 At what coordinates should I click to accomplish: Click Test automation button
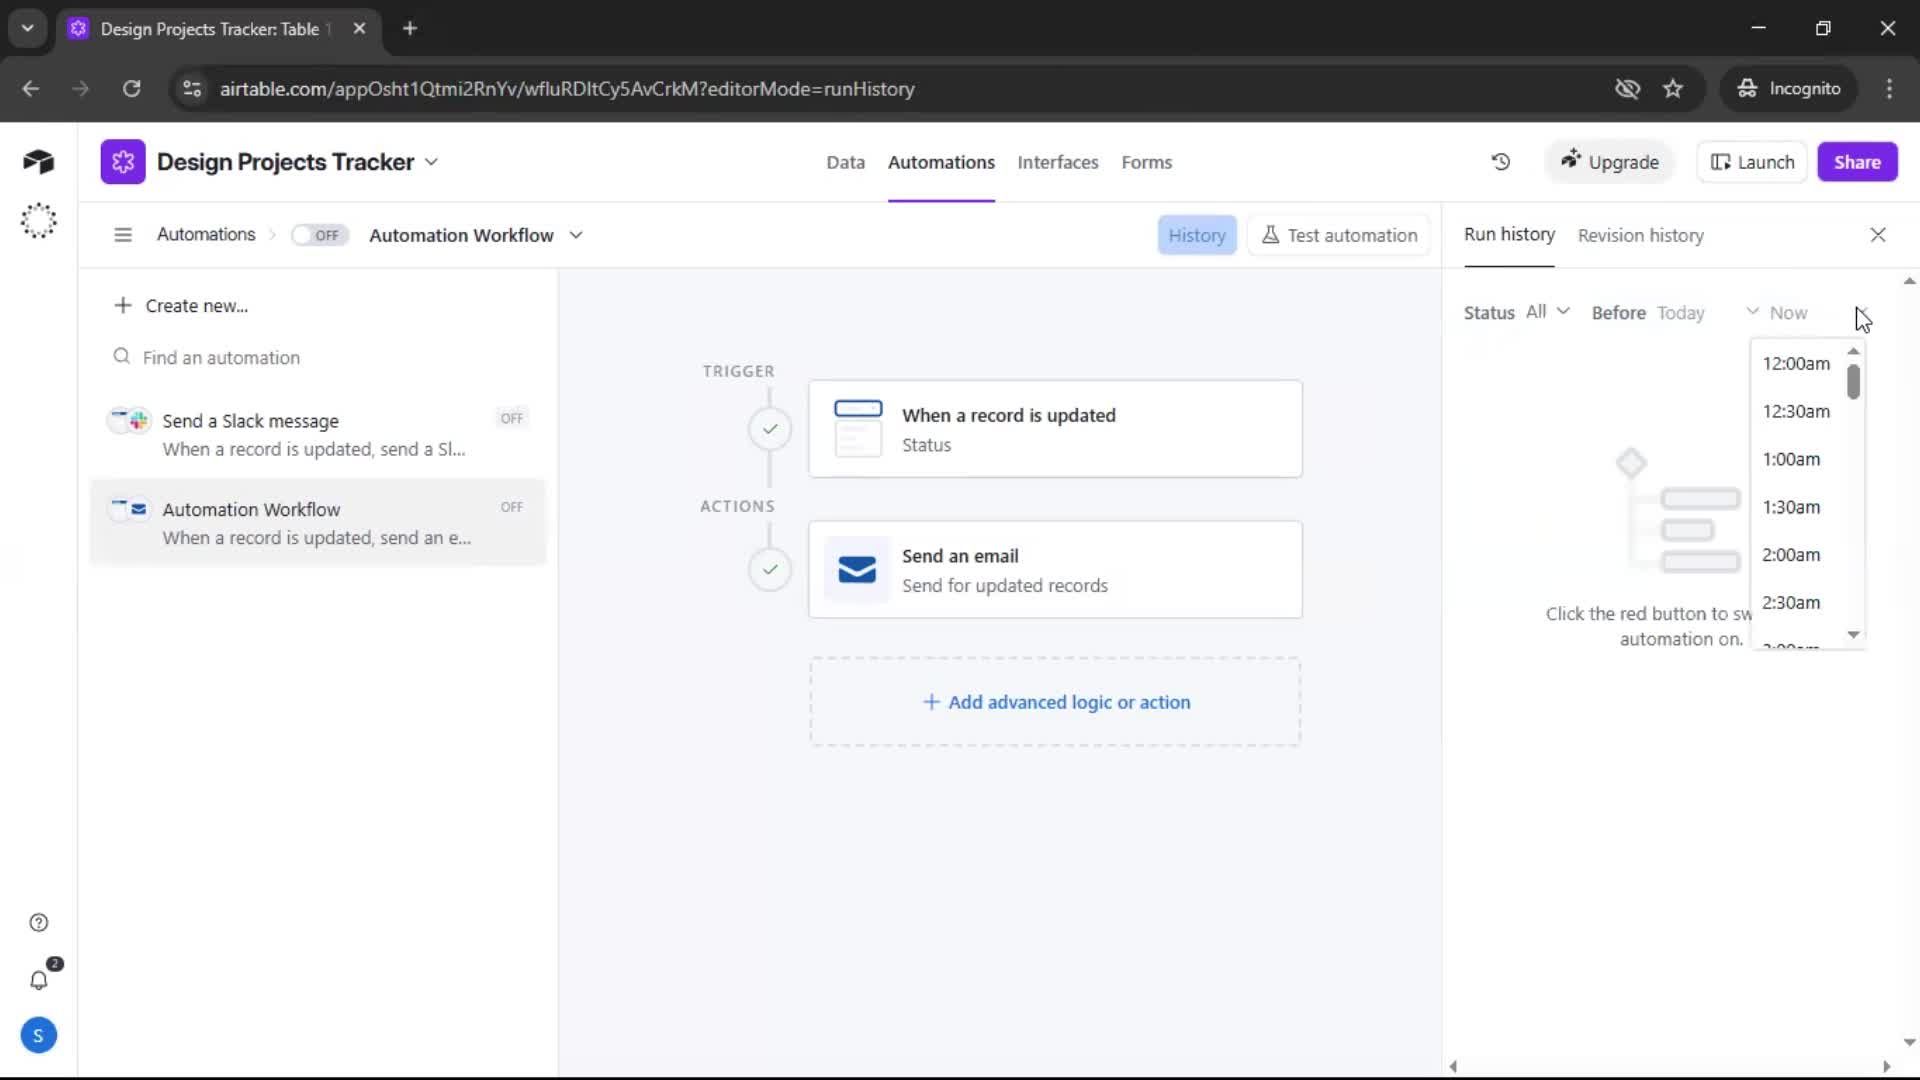pos(1339,235)
